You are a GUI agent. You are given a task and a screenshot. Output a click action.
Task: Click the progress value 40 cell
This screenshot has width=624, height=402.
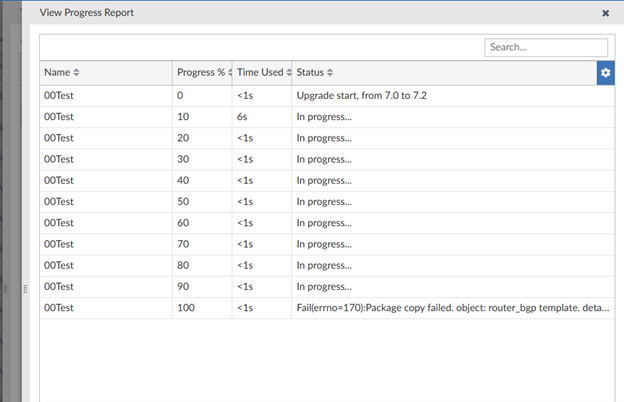click(184, 180)
